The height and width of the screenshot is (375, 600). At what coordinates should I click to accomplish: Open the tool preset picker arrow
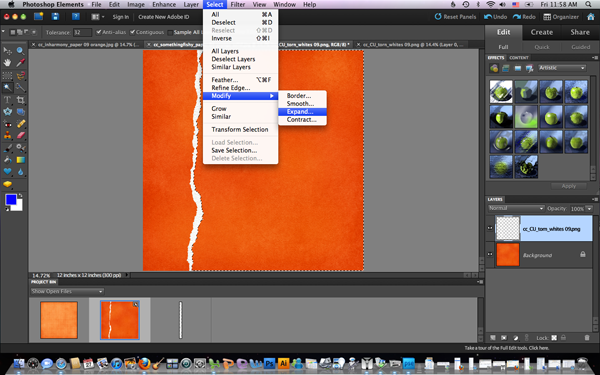(x=3, y=32)
